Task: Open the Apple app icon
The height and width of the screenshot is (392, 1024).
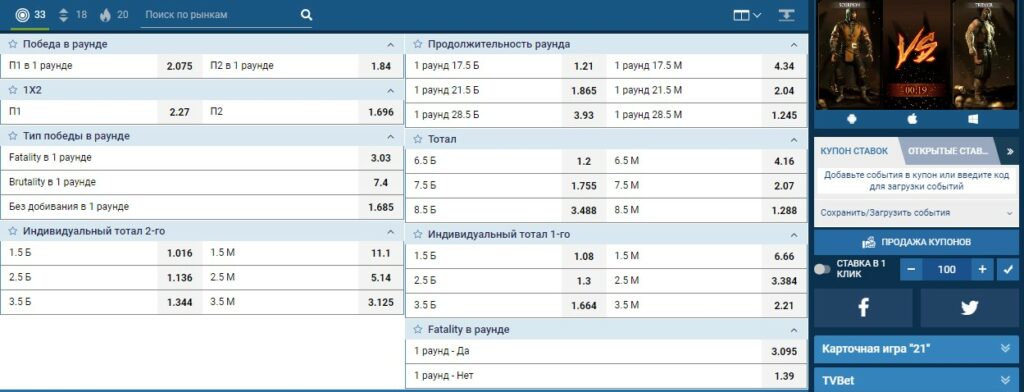Action: (x=912, y=120)
